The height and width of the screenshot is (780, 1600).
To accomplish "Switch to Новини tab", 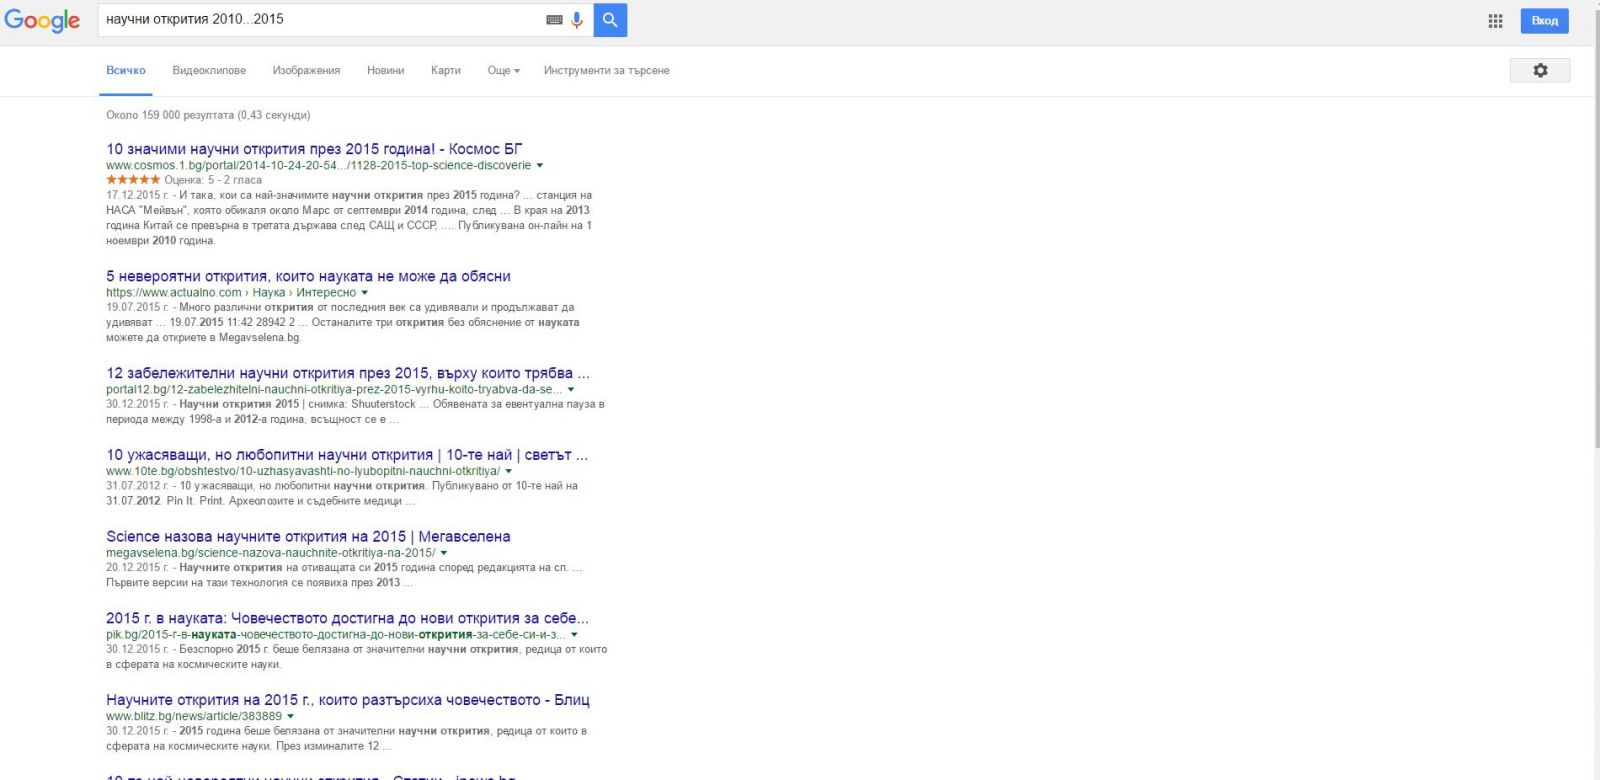I will tap(385, 70).
